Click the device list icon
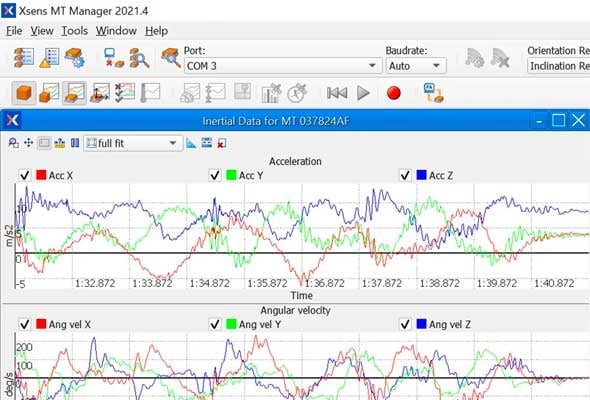 tap(24, 58)
